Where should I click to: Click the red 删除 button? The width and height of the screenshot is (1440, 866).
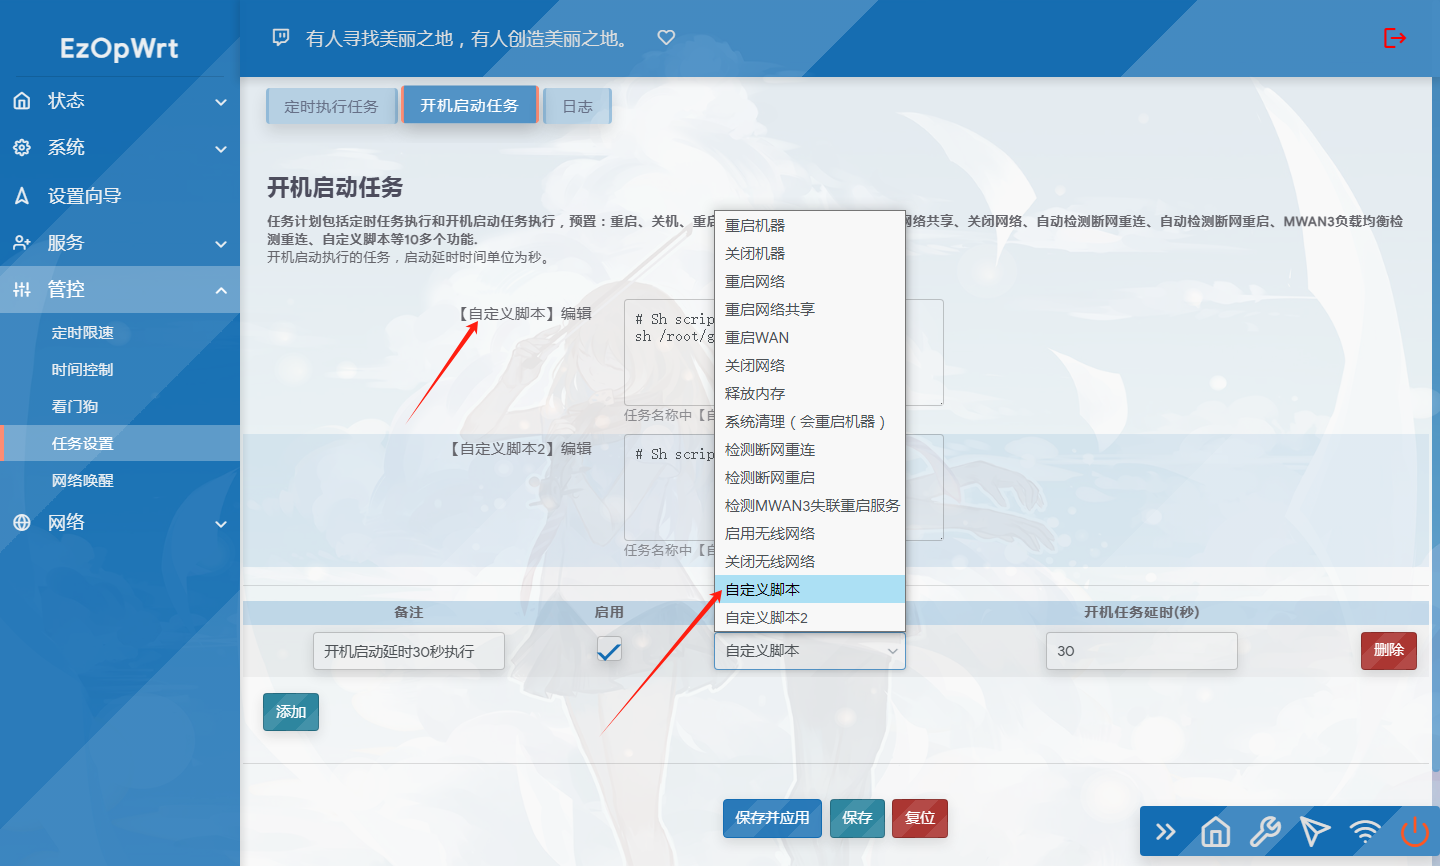tap(1389, 650)
